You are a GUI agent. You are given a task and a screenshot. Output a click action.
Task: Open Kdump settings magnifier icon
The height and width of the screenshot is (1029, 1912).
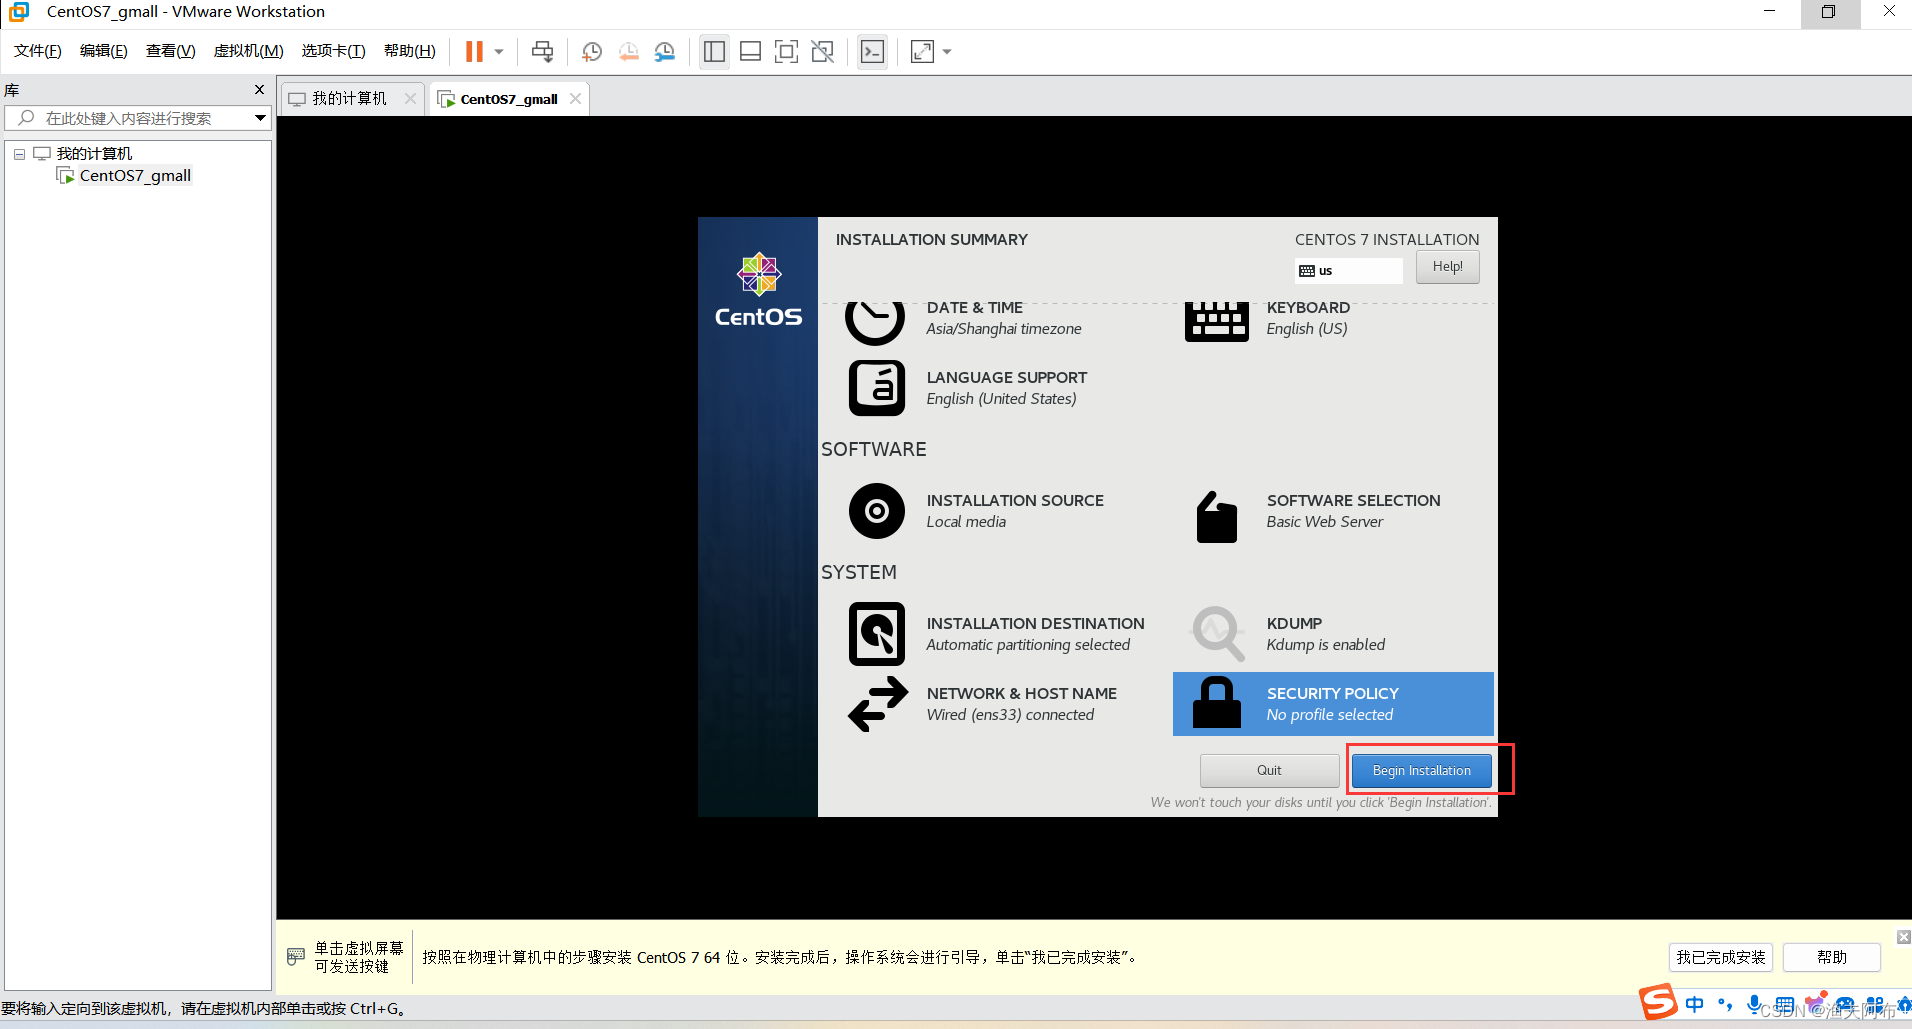(1218, 633)
